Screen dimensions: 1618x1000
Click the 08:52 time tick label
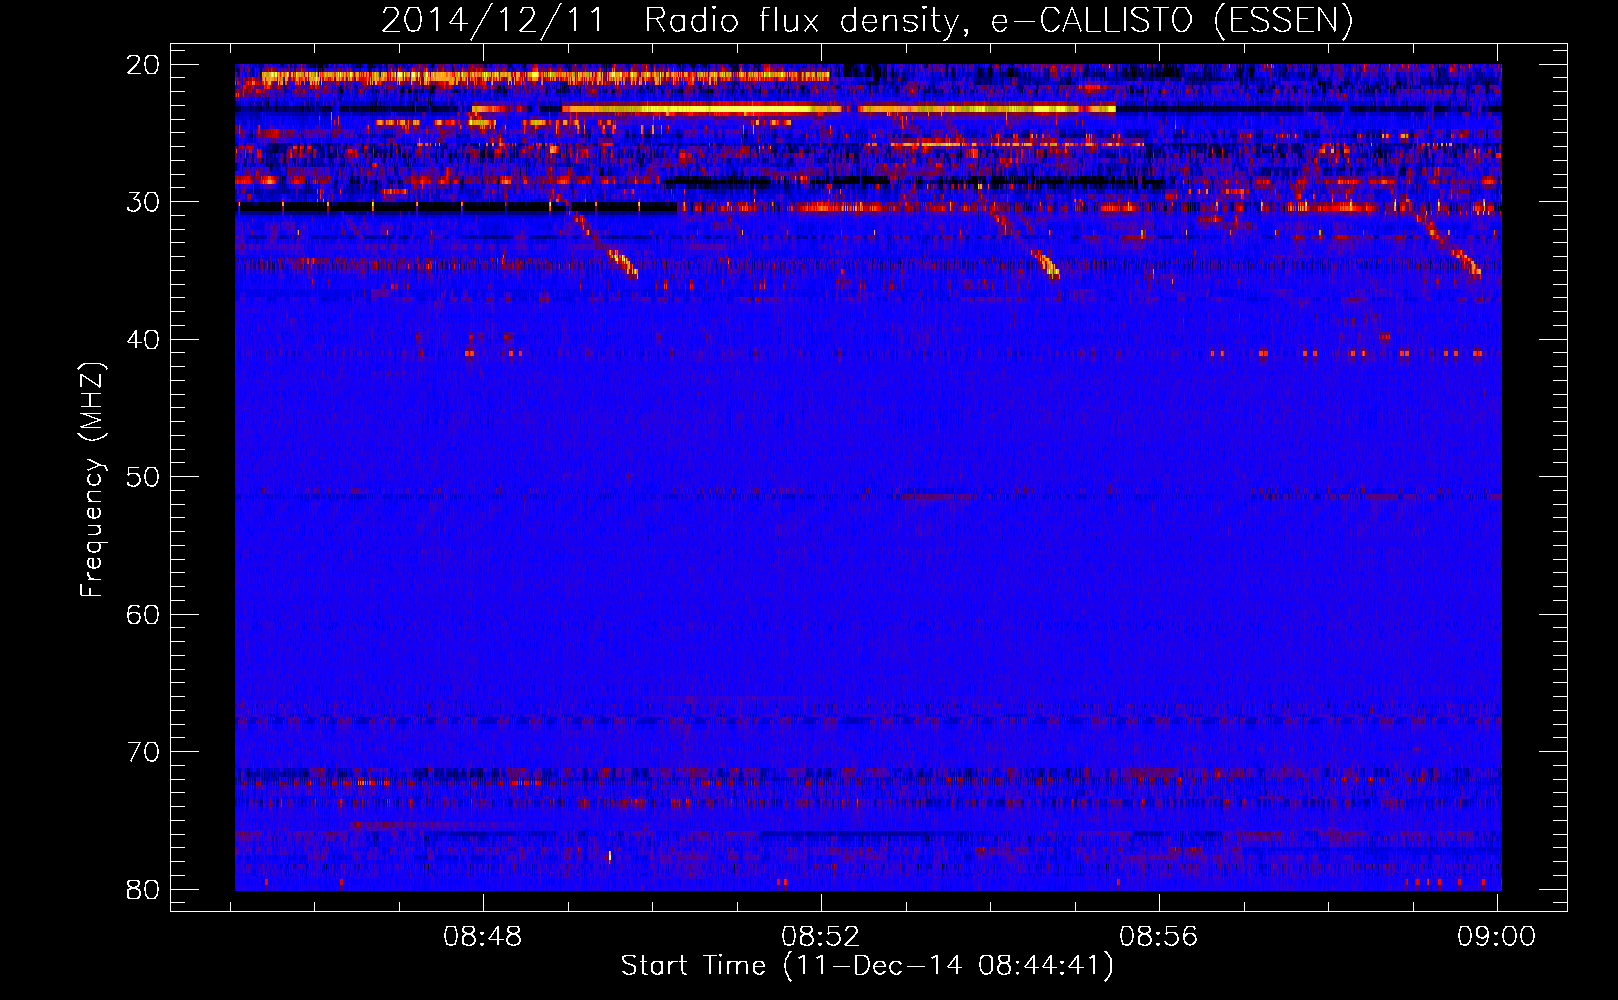pos(821,937)
